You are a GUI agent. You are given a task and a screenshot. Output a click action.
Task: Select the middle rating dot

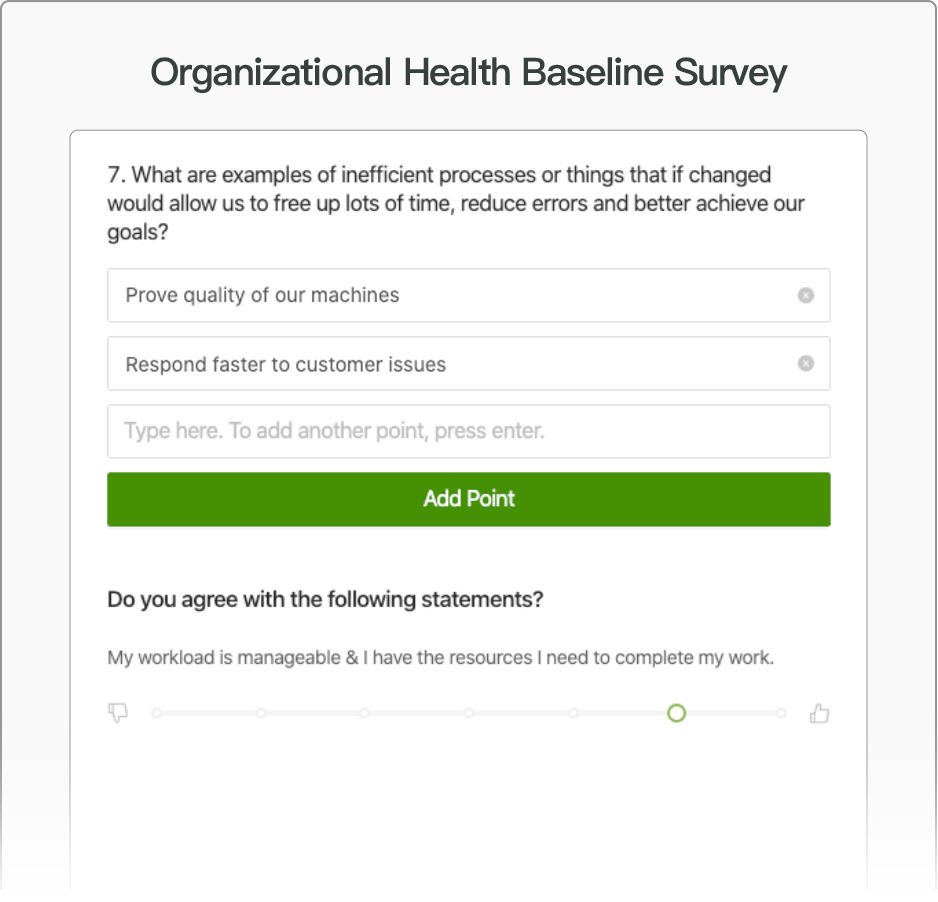coord(469,713)
